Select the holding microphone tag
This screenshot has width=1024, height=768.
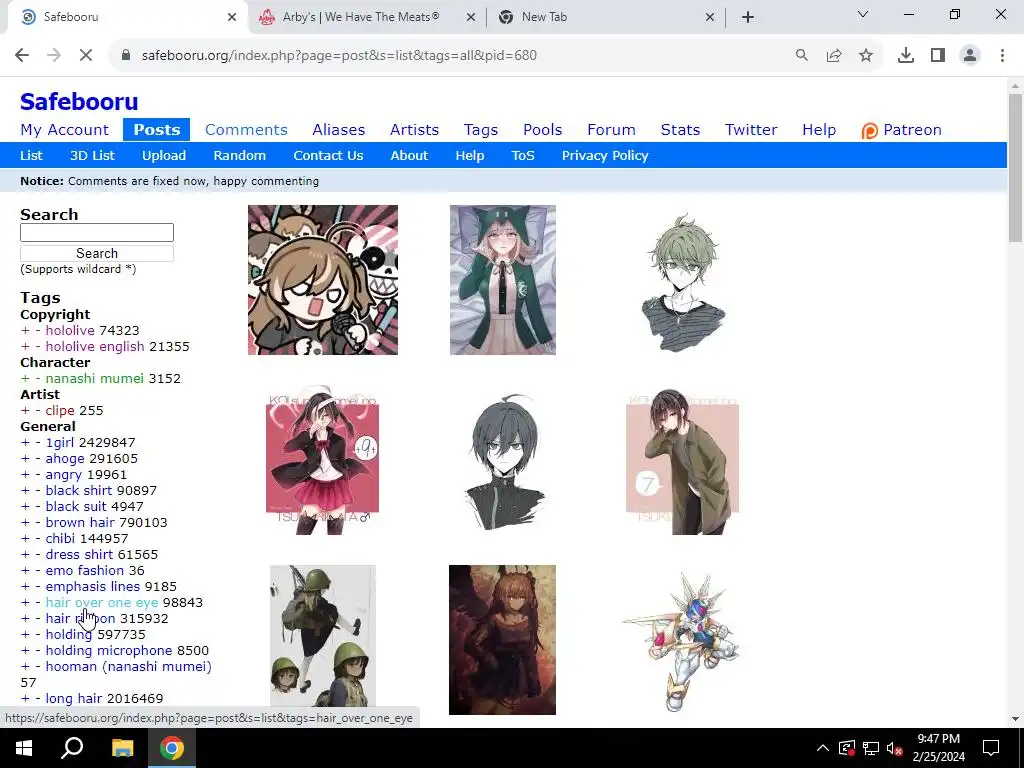pyautogui.click(x=109, y=650)
